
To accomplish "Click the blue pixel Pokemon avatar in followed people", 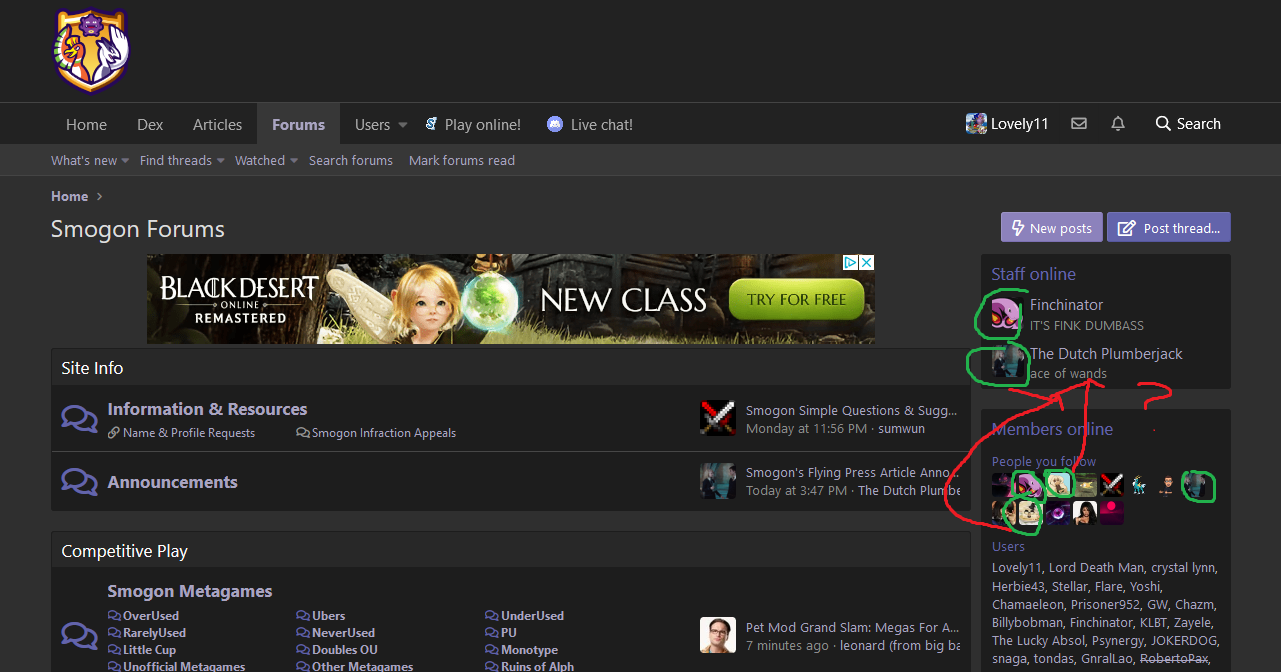I will 1139,485.
